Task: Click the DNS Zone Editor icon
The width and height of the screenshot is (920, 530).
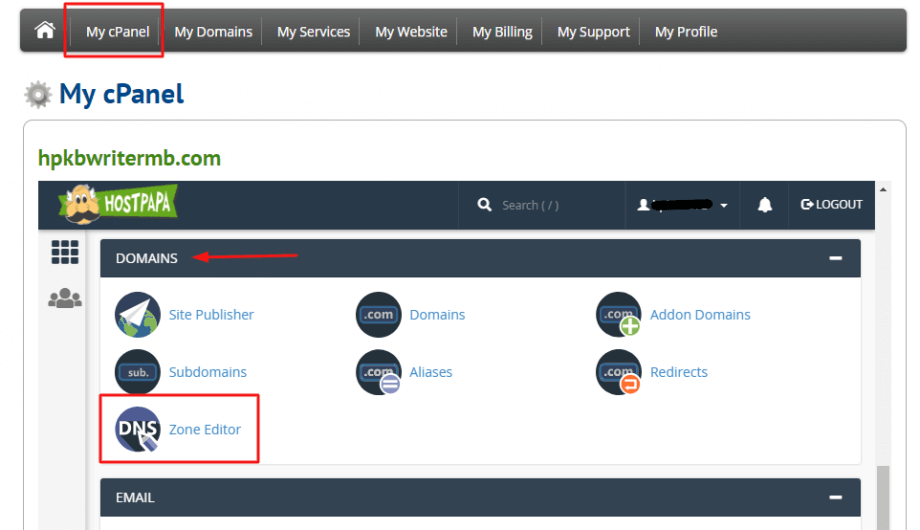Action: point(138,429)
